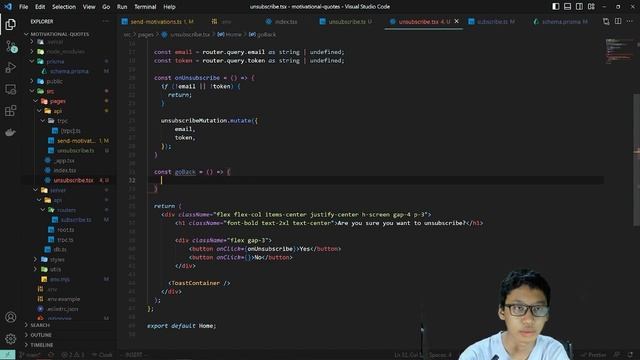Toggle secondary side bar layout icon
This screenshot has width=640, height=360.
579,7
